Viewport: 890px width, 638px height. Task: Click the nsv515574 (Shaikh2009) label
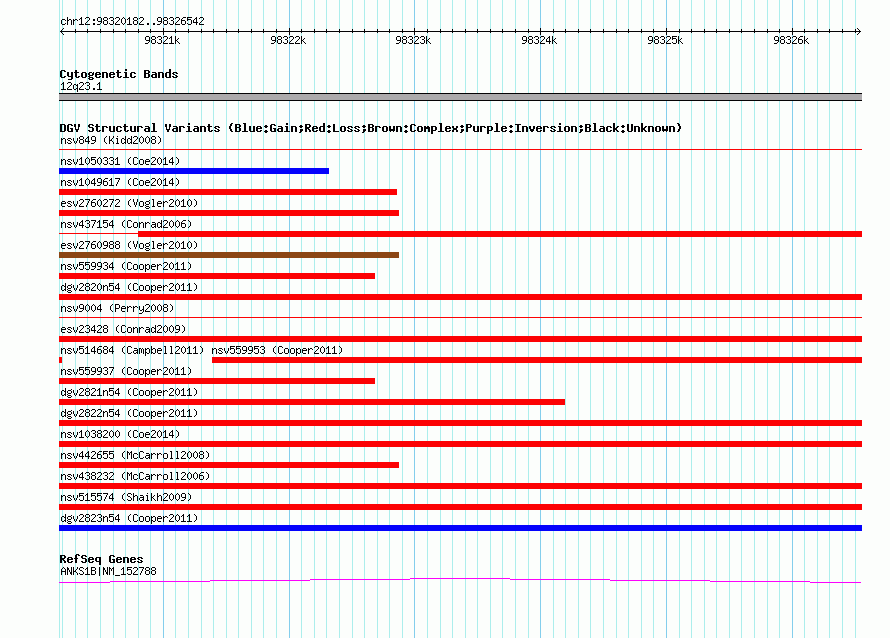point(126,497)
